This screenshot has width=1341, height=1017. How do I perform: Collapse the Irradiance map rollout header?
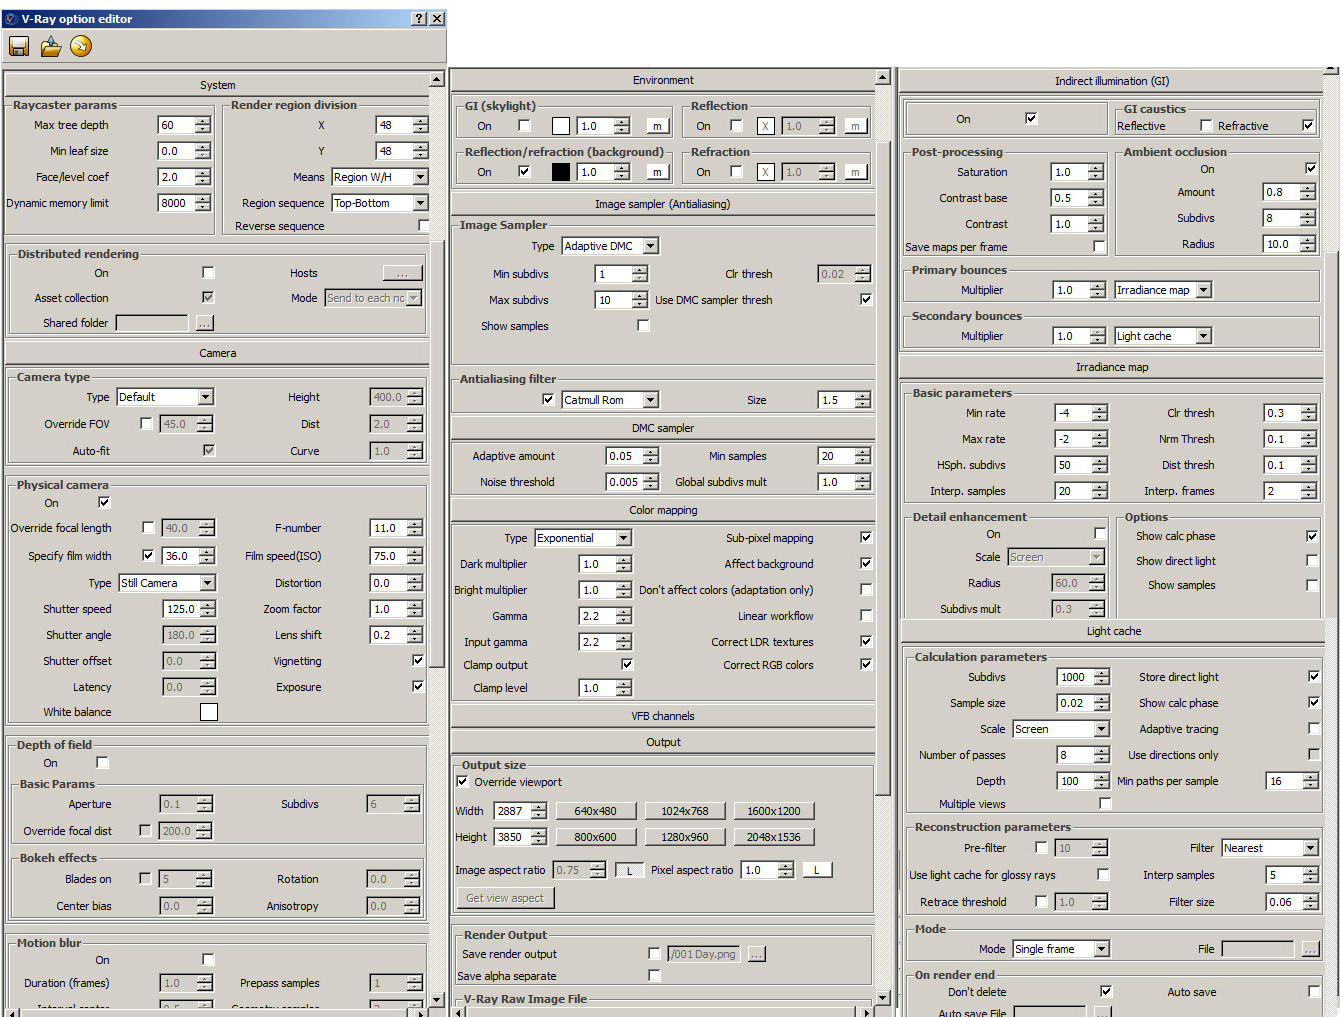tap(1112, 367)
